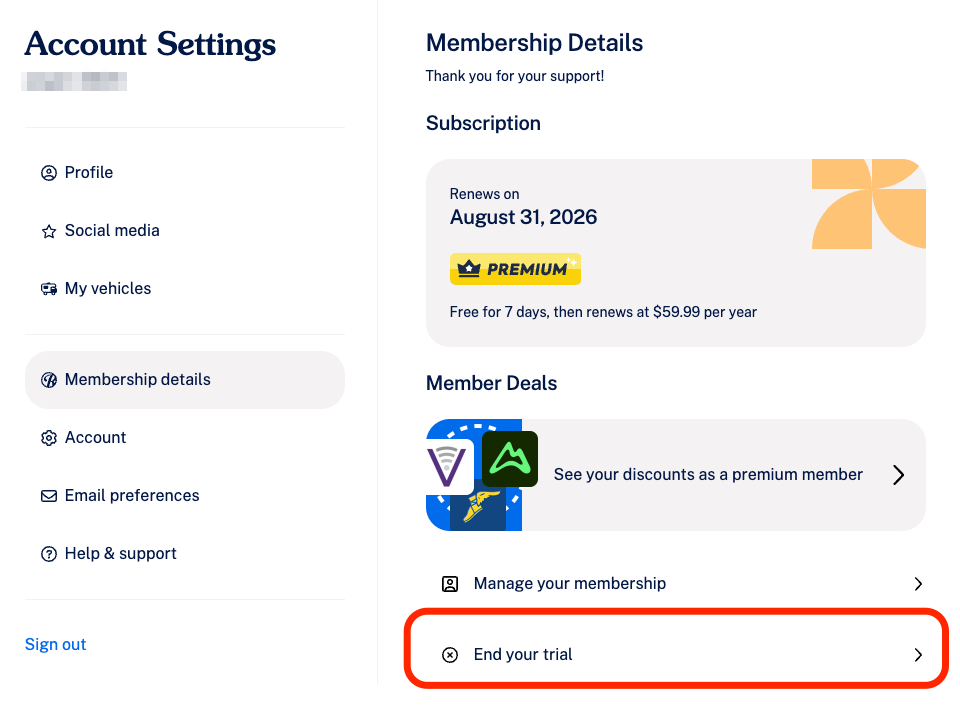This screenshot has height=706, width=960.
Task: Click the yellow PREMIUM badge
Action: tap(516, 269)
